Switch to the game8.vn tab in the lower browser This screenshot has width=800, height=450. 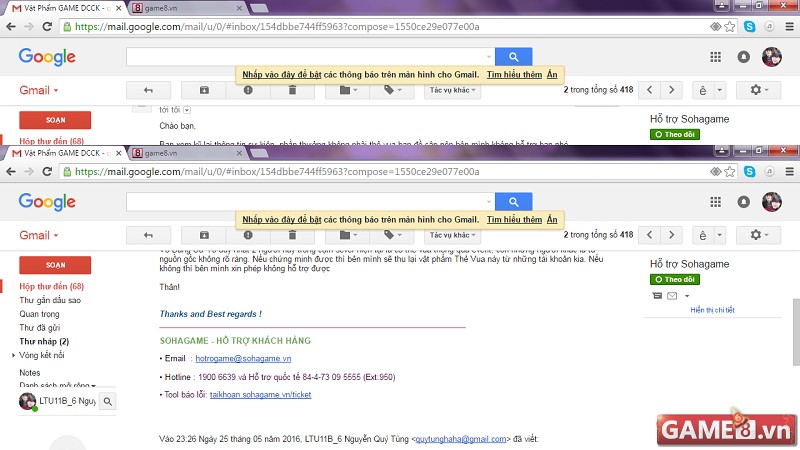pyautogui.click(x=187, y=153)
